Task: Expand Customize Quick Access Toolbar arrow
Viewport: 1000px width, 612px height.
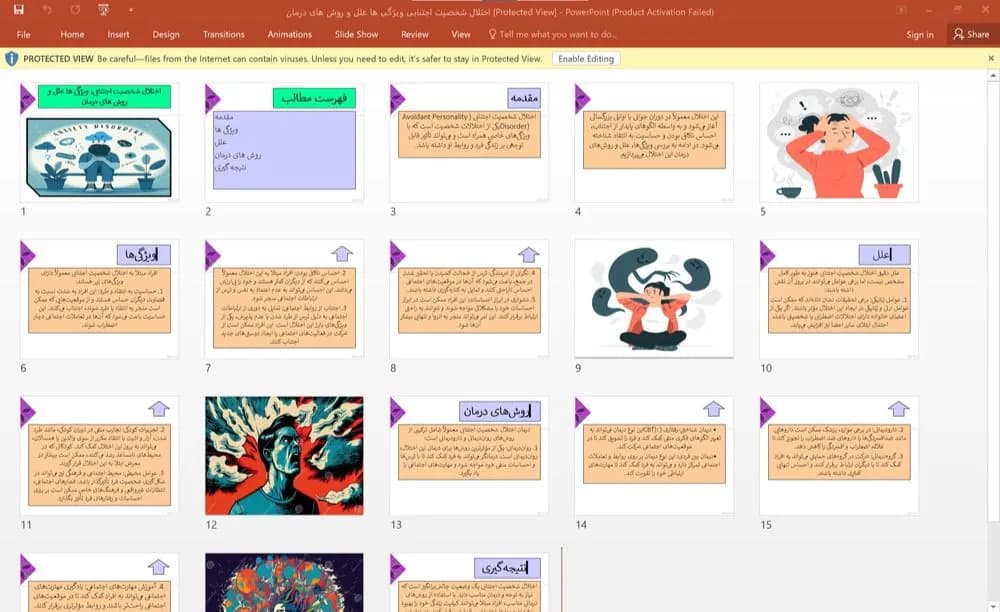Action: [130, 10]
